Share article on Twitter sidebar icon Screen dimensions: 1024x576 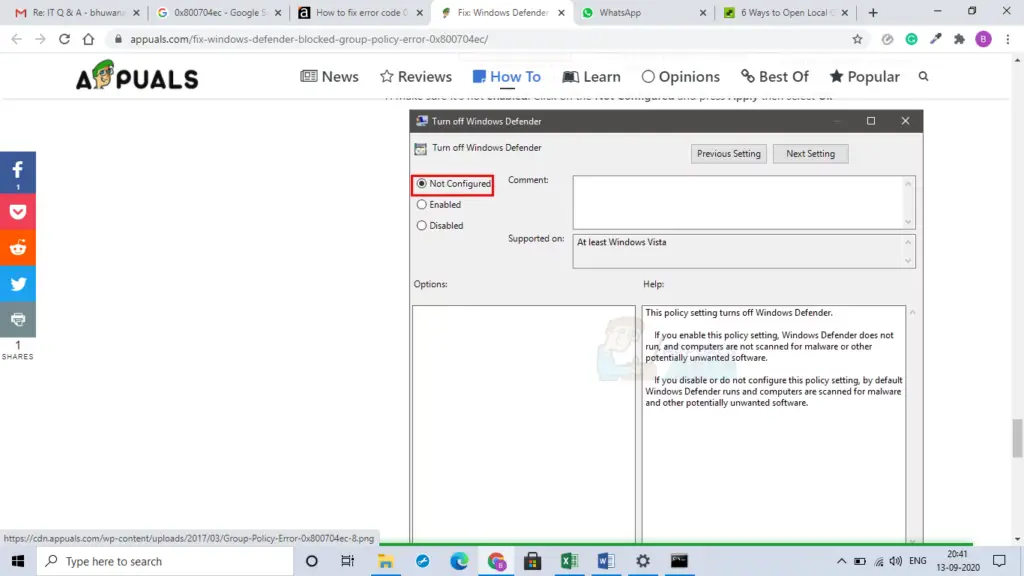pyautogui.click(x=18, y=283)
